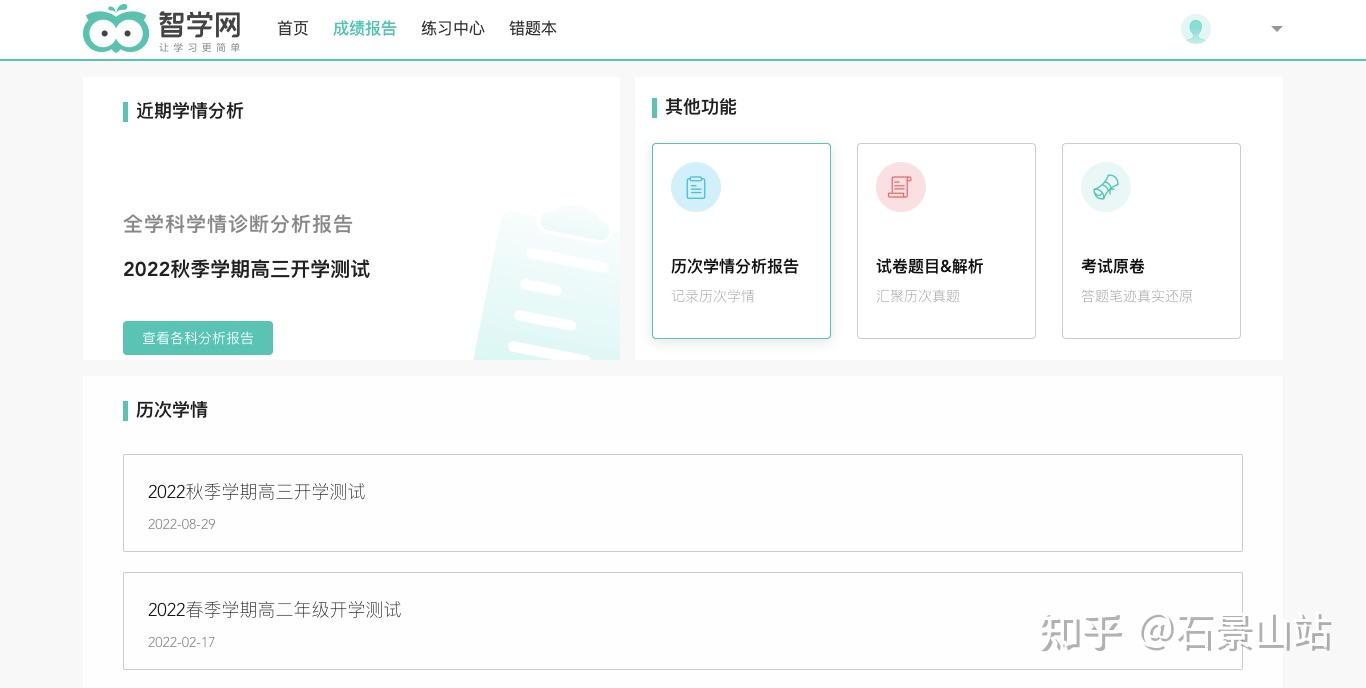Open the 练习中心 menu item
Screen dimensions: 1366x688
(453, 29)
